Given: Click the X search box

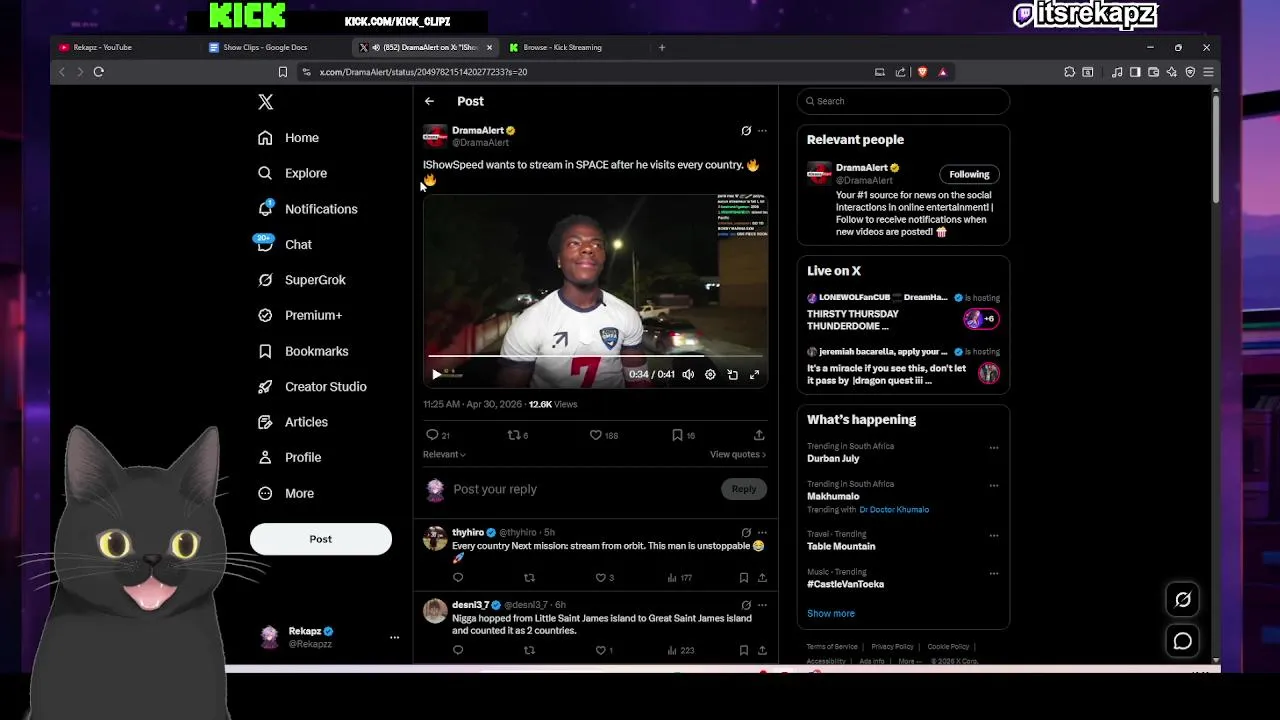Looking at the screenshot, I should point(903,101).
